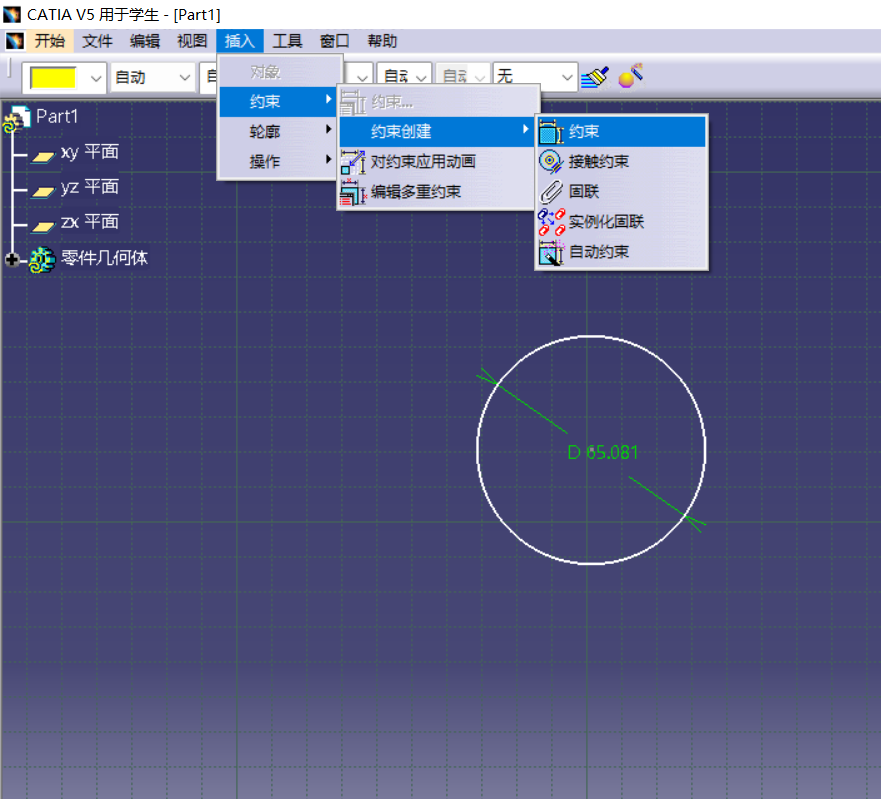Open the 编辑 menu
The height and width of the screenshot is (799, 881).
tap(145, 40)
